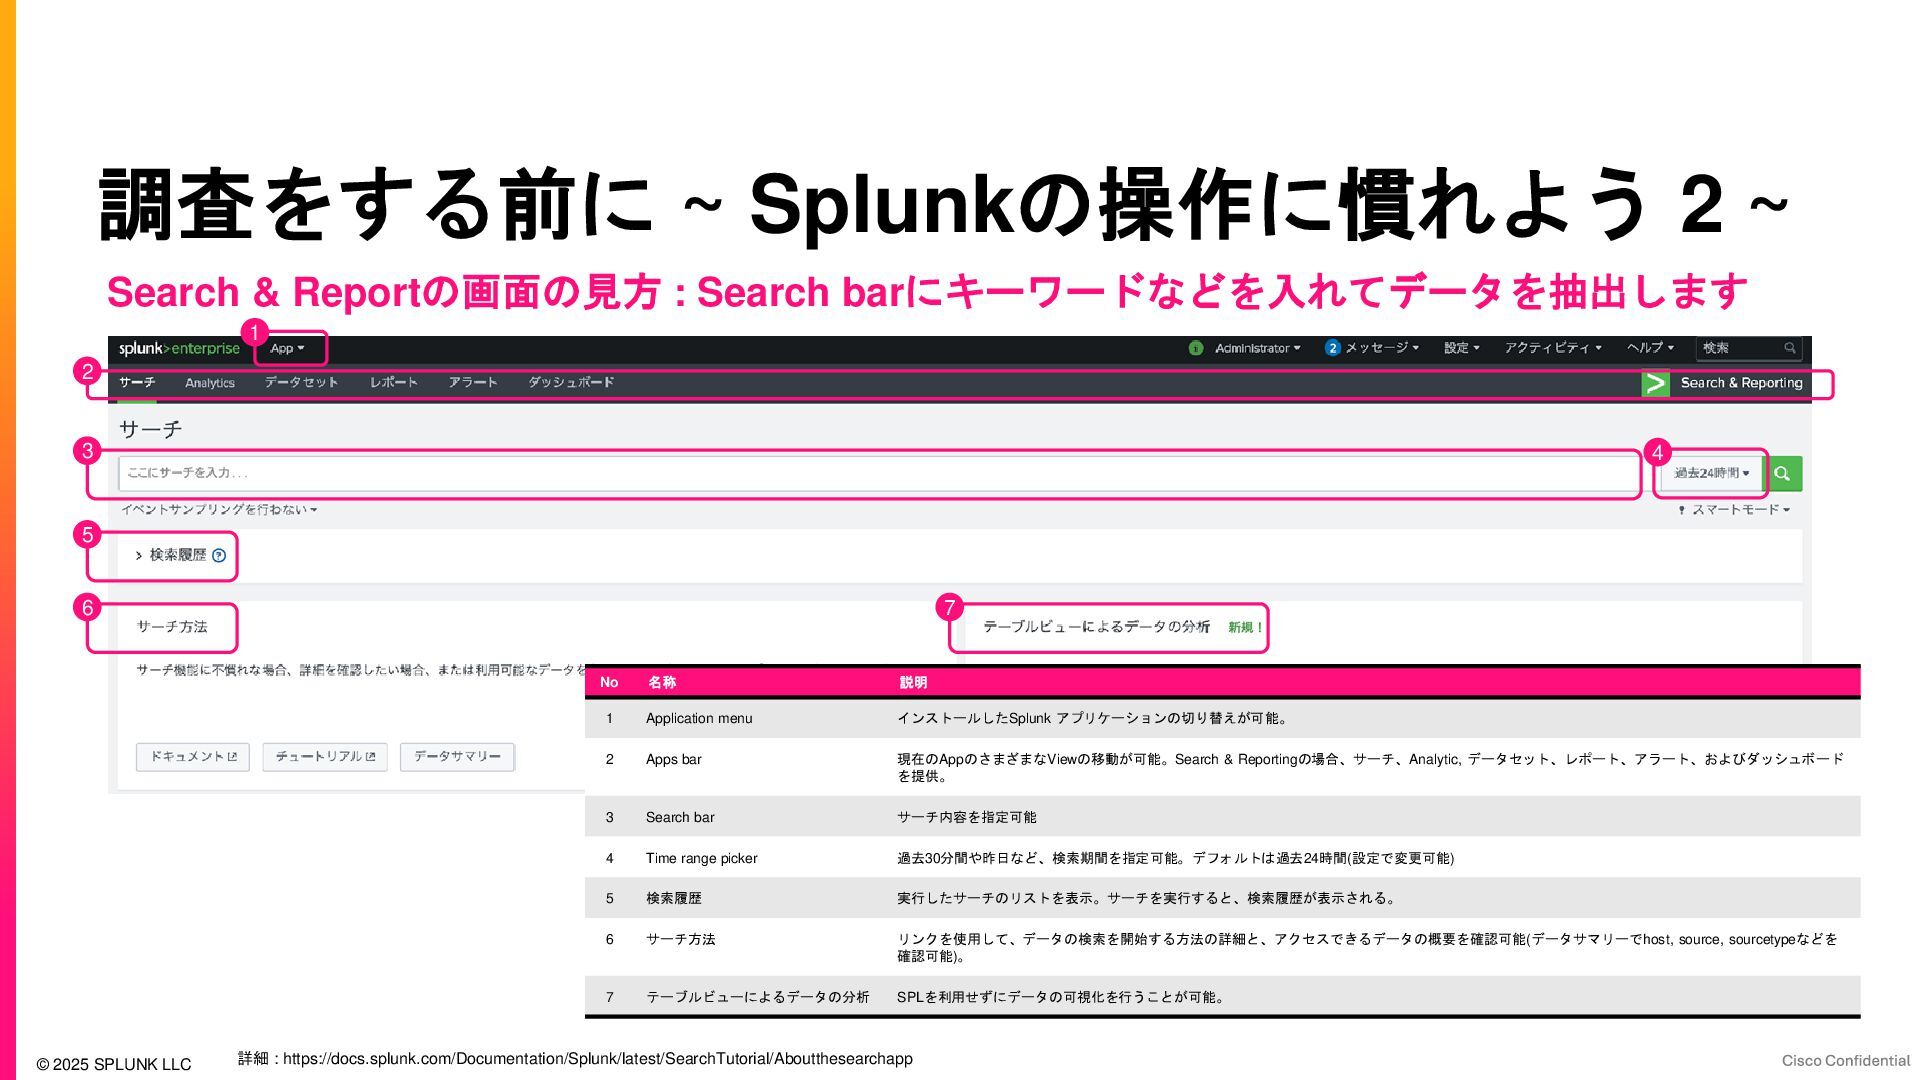Click the チュートリアル button
This screenshot has height=1080, width=1920.
coord(325,757)
